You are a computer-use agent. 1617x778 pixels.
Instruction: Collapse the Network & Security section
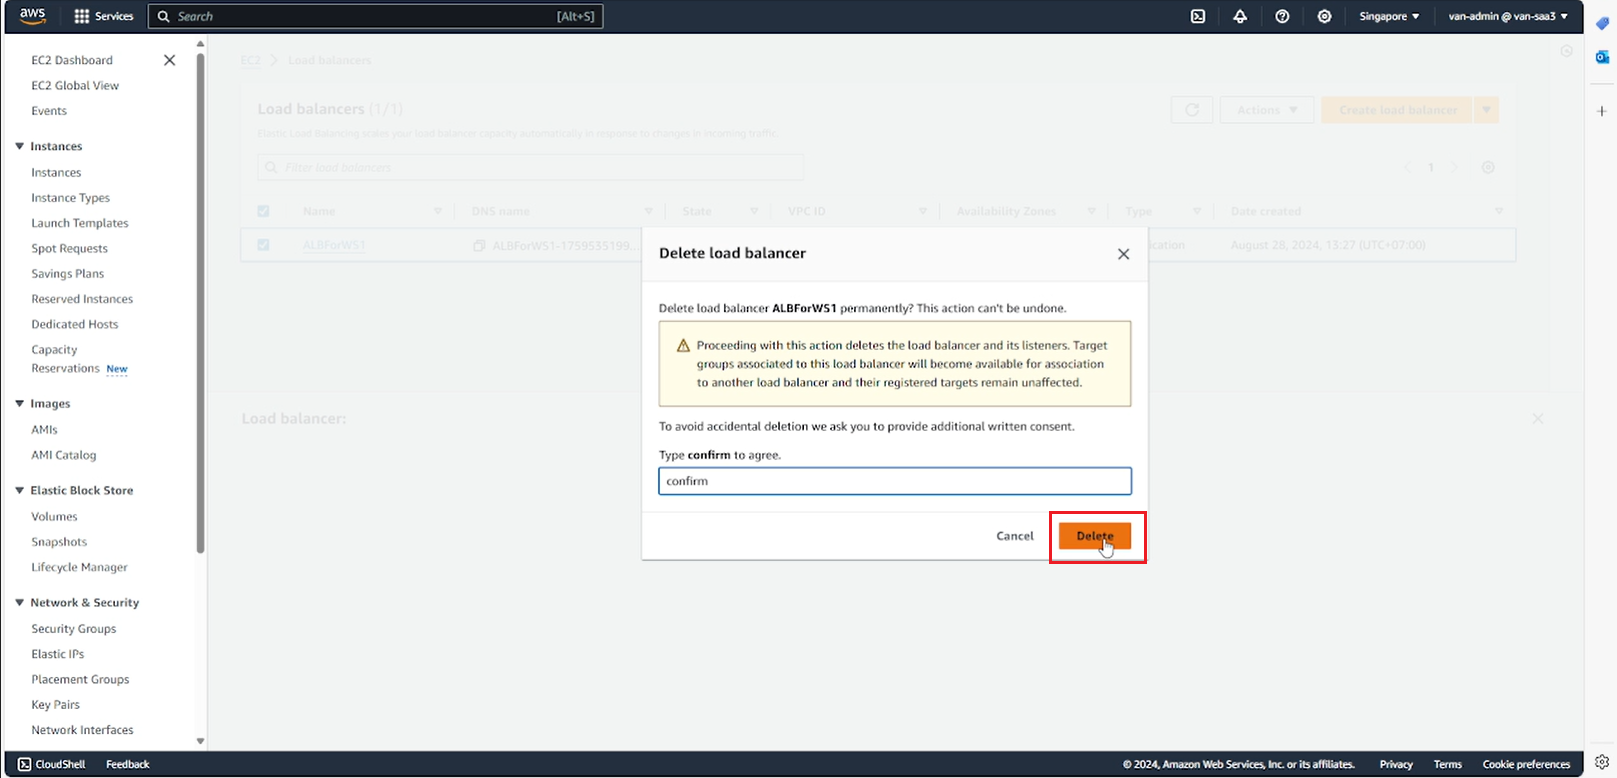coord(19,602)
